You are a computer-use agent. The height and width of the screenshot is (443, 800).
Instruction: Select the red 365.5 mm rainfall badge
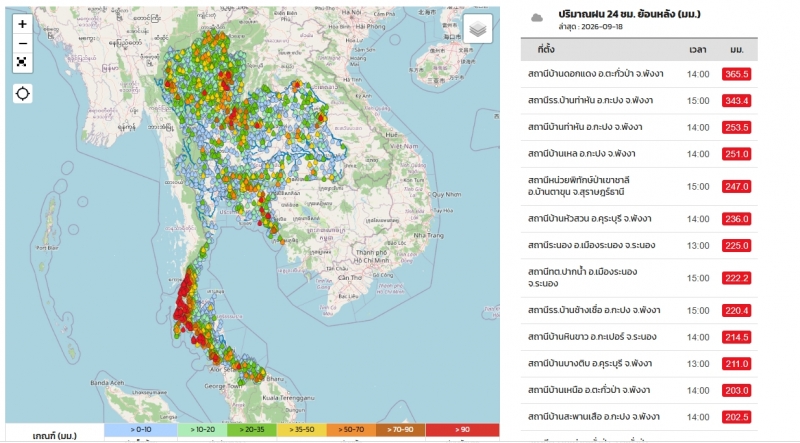pyautogui.click(x=736, y=74)
